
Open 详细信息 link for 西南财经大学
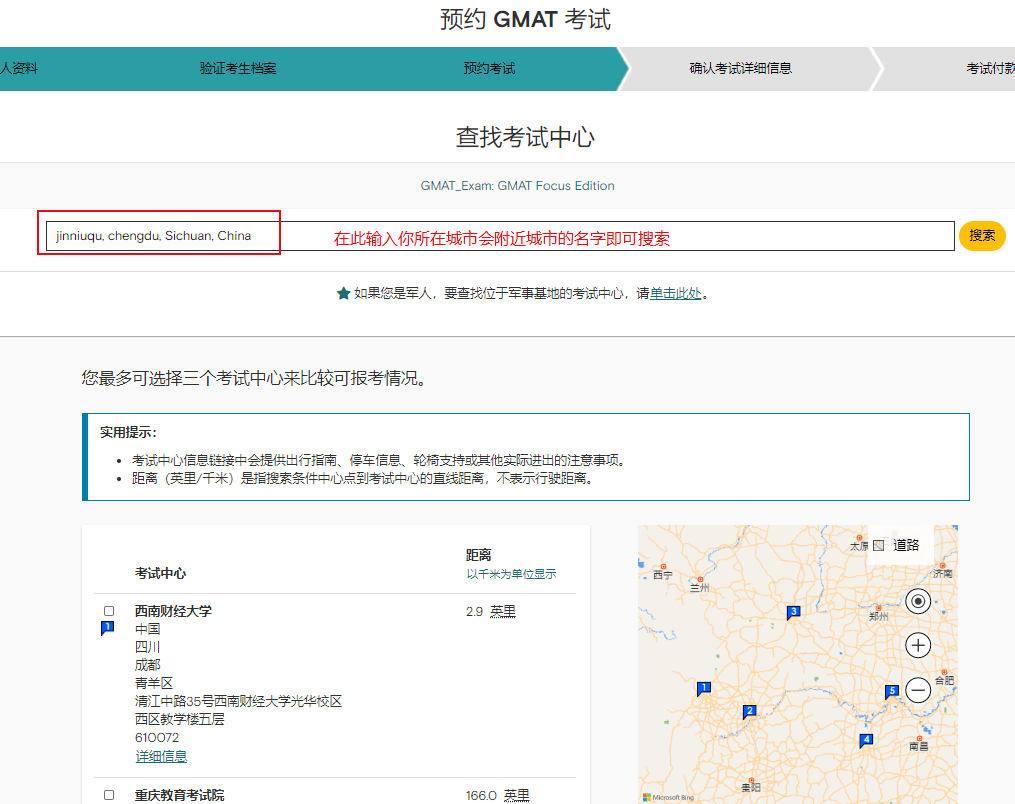pos(161,756)
